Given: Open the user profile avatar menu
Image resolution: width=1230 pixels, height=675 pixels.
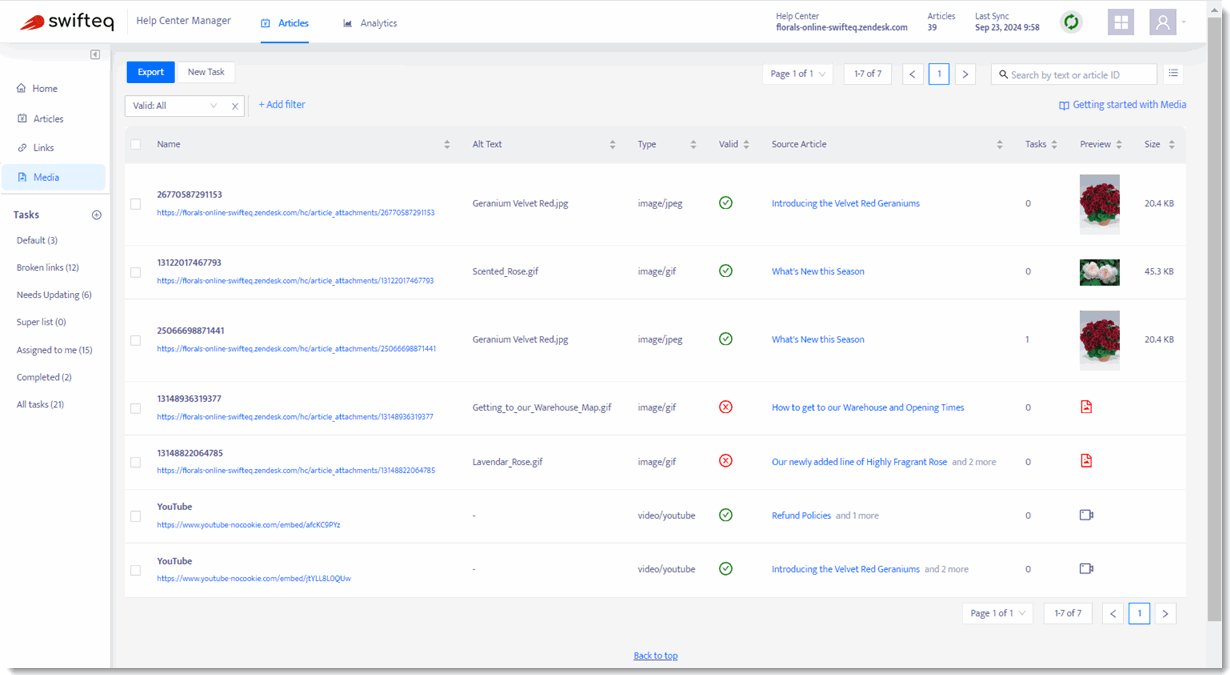Looking at the screenshot, I should click(x=1162, y=22).
